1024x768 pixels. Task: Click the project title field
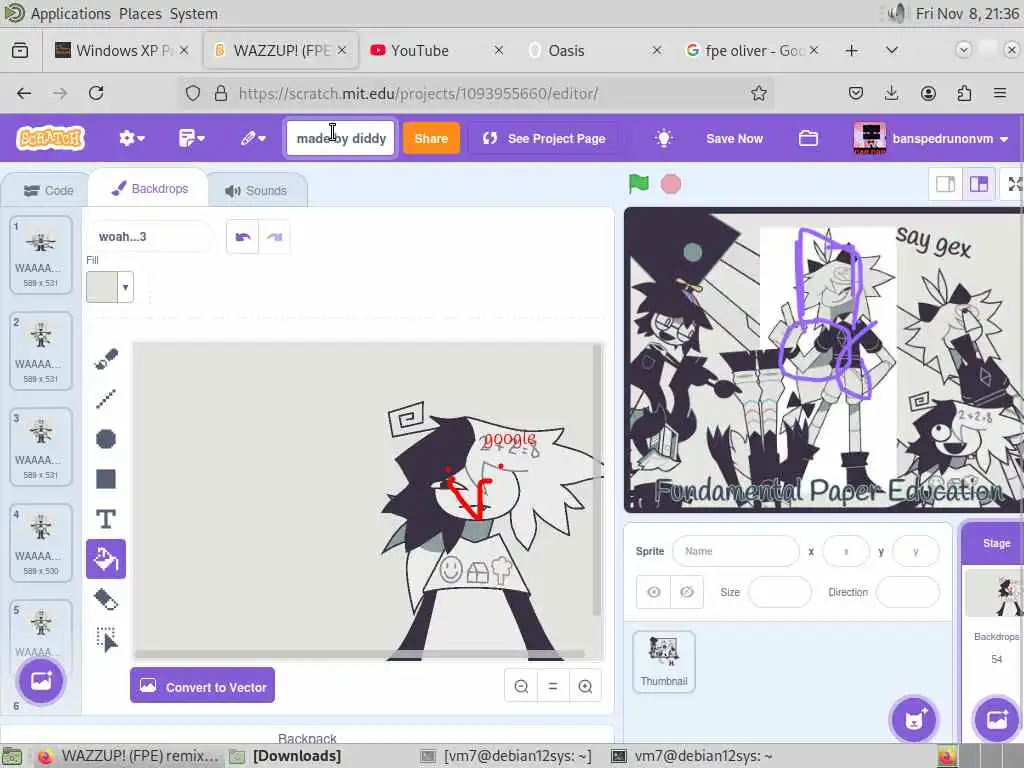point(341,138)
